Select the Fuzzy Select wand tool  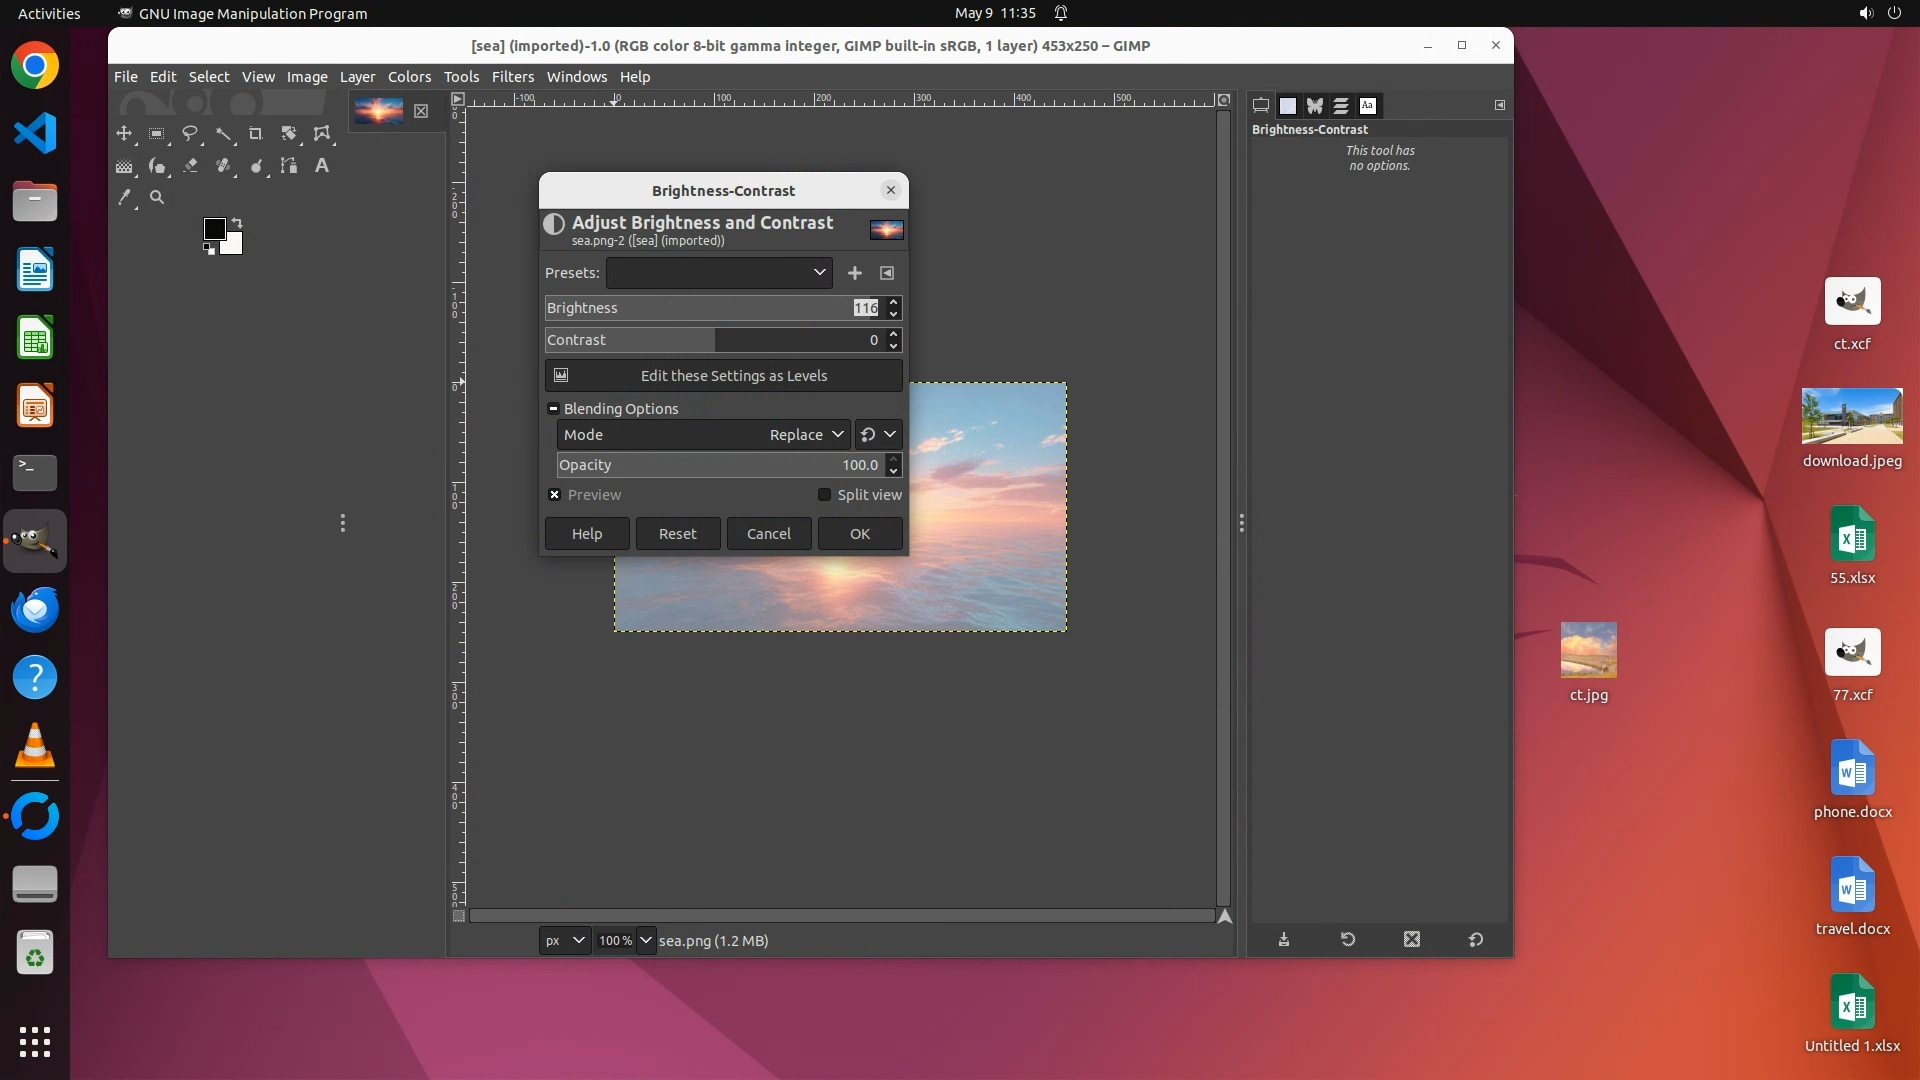223,133
